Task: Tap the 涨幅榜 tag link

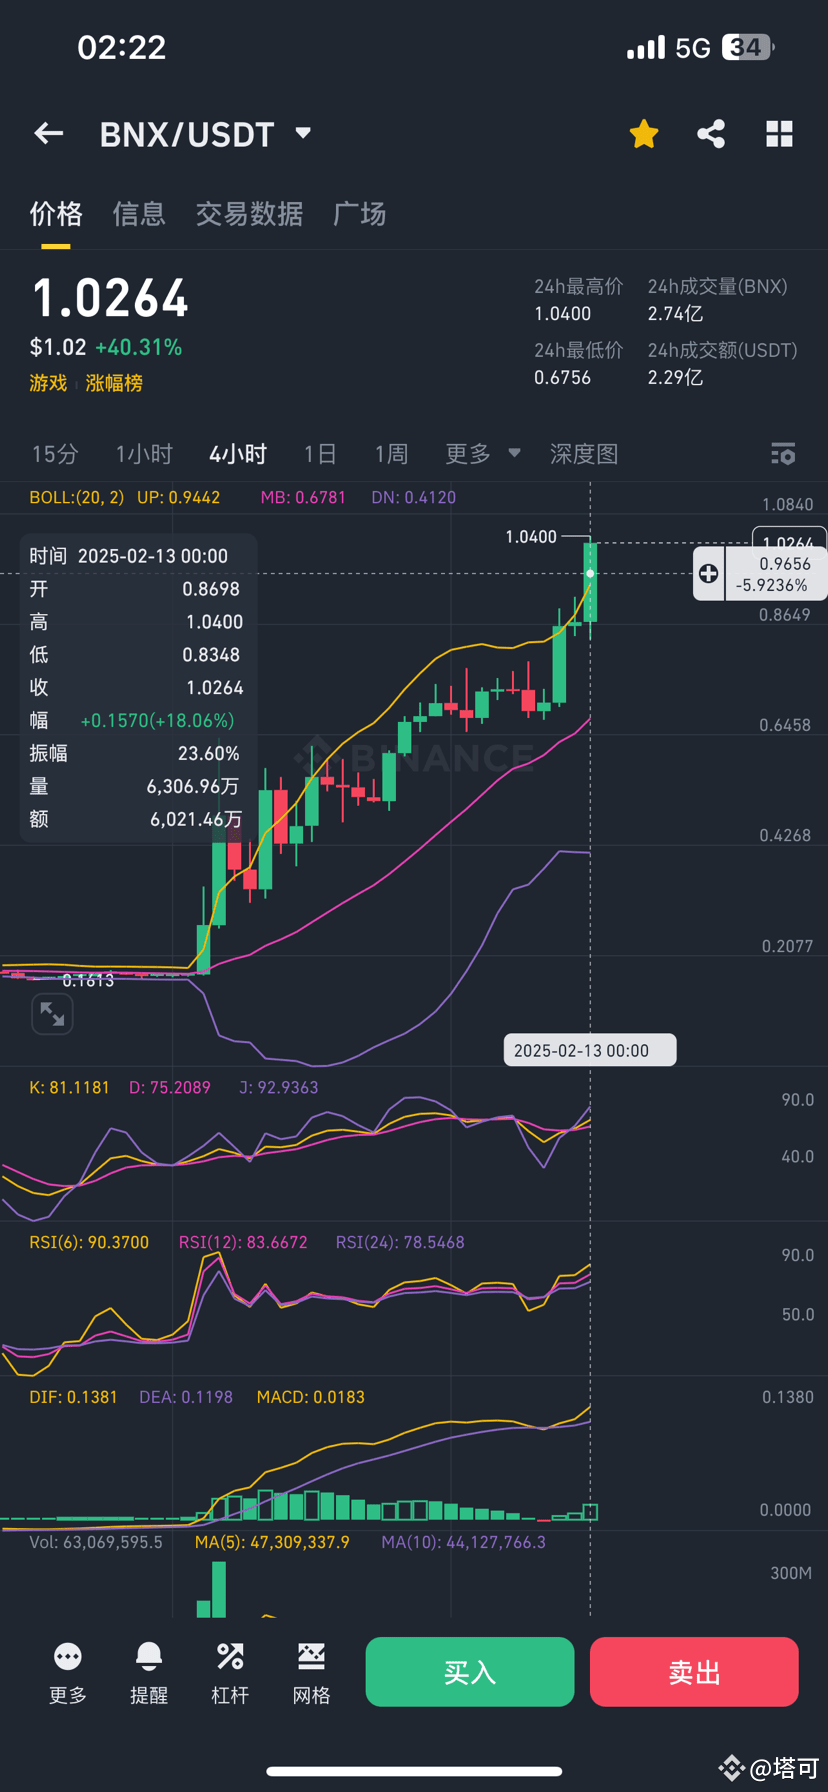Action: pyautogui.click(x=114, y=383)
